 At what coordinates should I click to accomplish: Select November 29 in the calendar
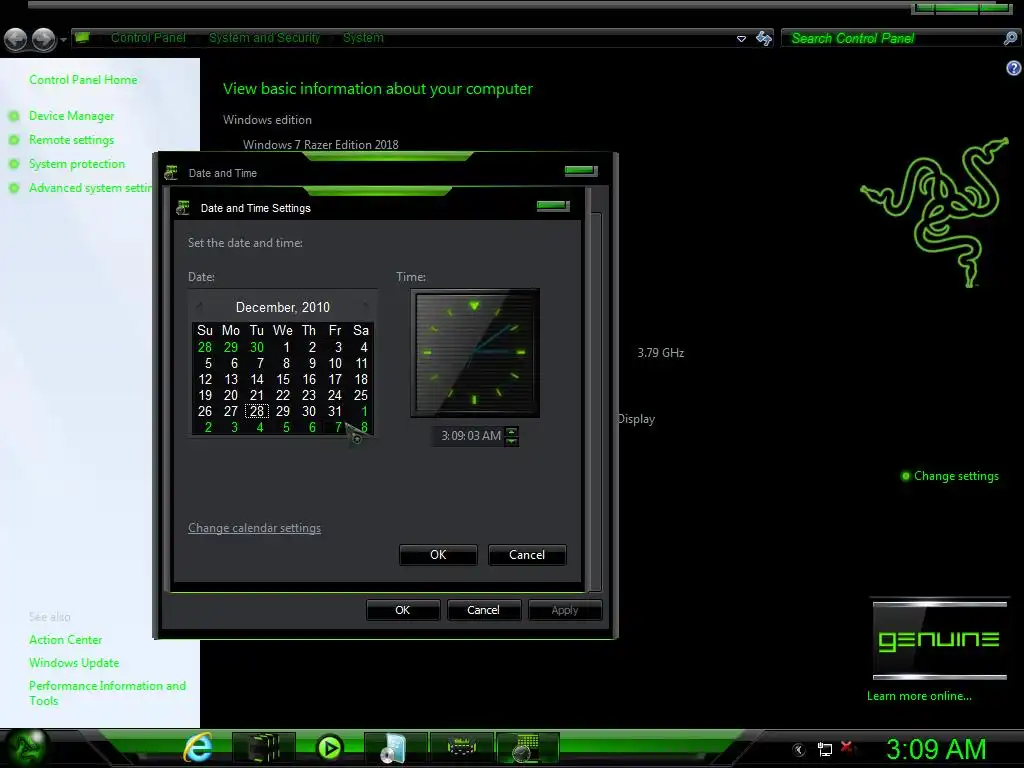click(231, 347)
